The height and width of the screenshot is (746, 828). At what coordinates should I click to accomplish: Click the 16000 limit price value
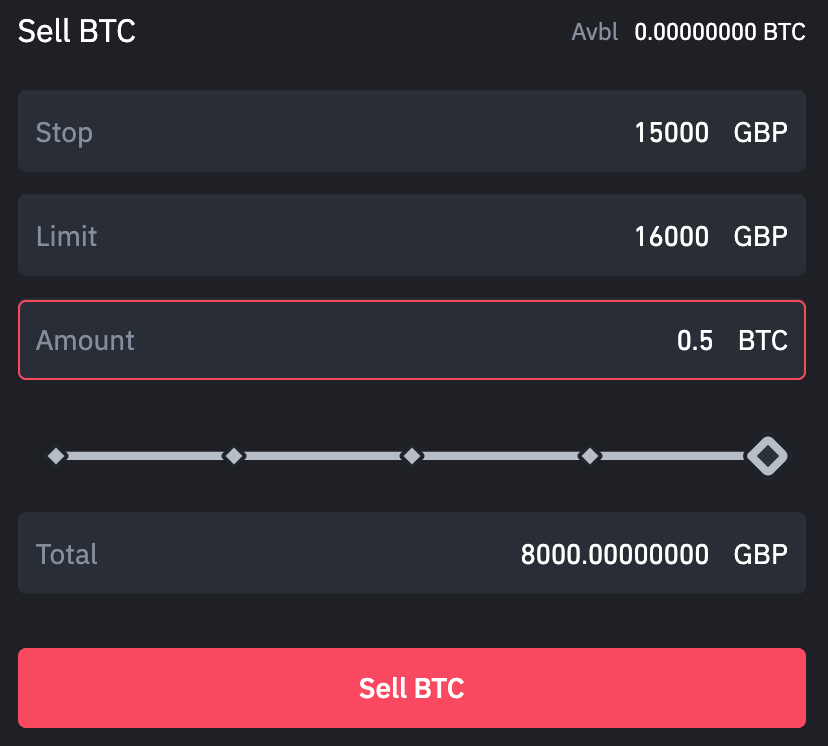(672, 236)
